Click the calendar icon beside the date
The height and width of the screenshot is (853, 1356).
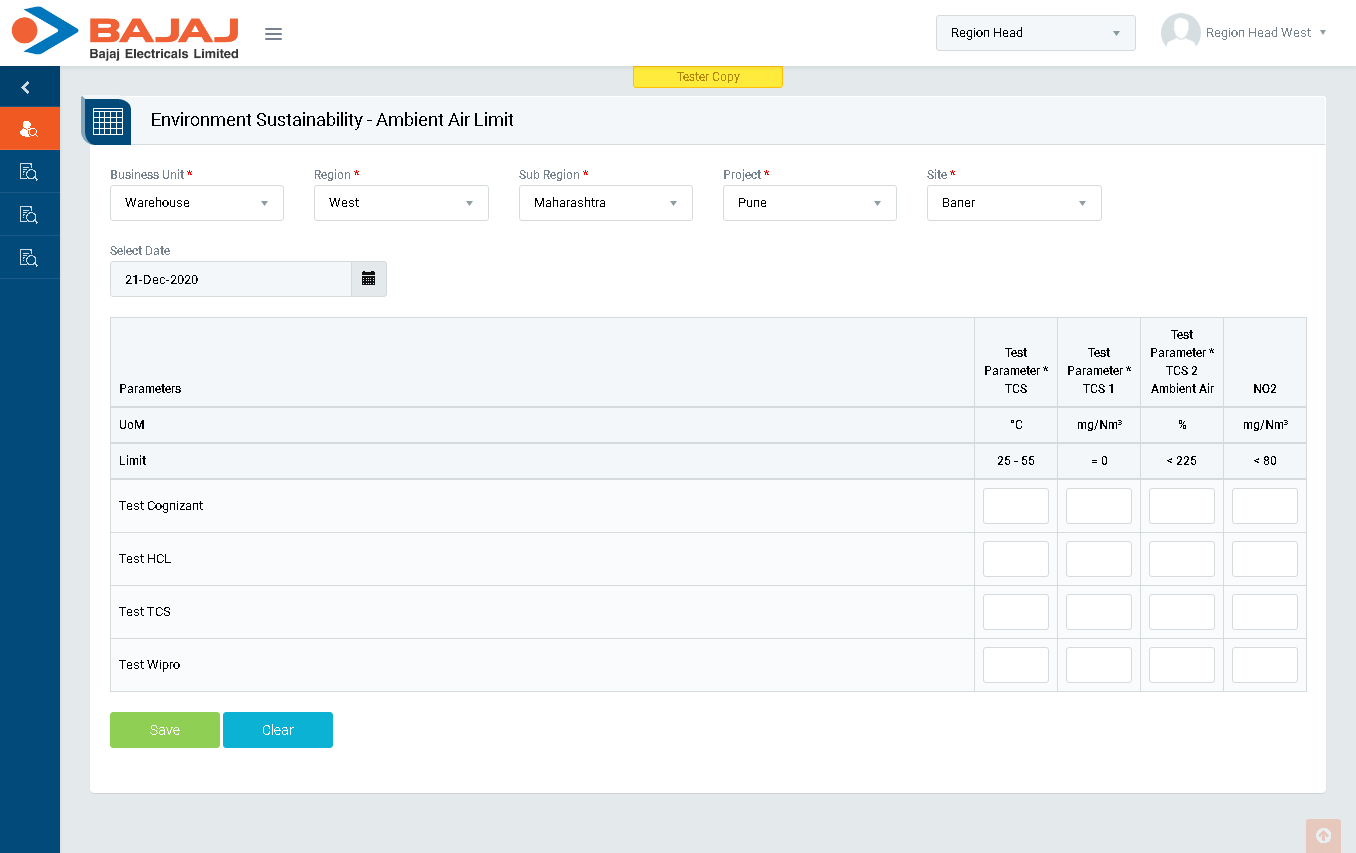click(368, 279)
